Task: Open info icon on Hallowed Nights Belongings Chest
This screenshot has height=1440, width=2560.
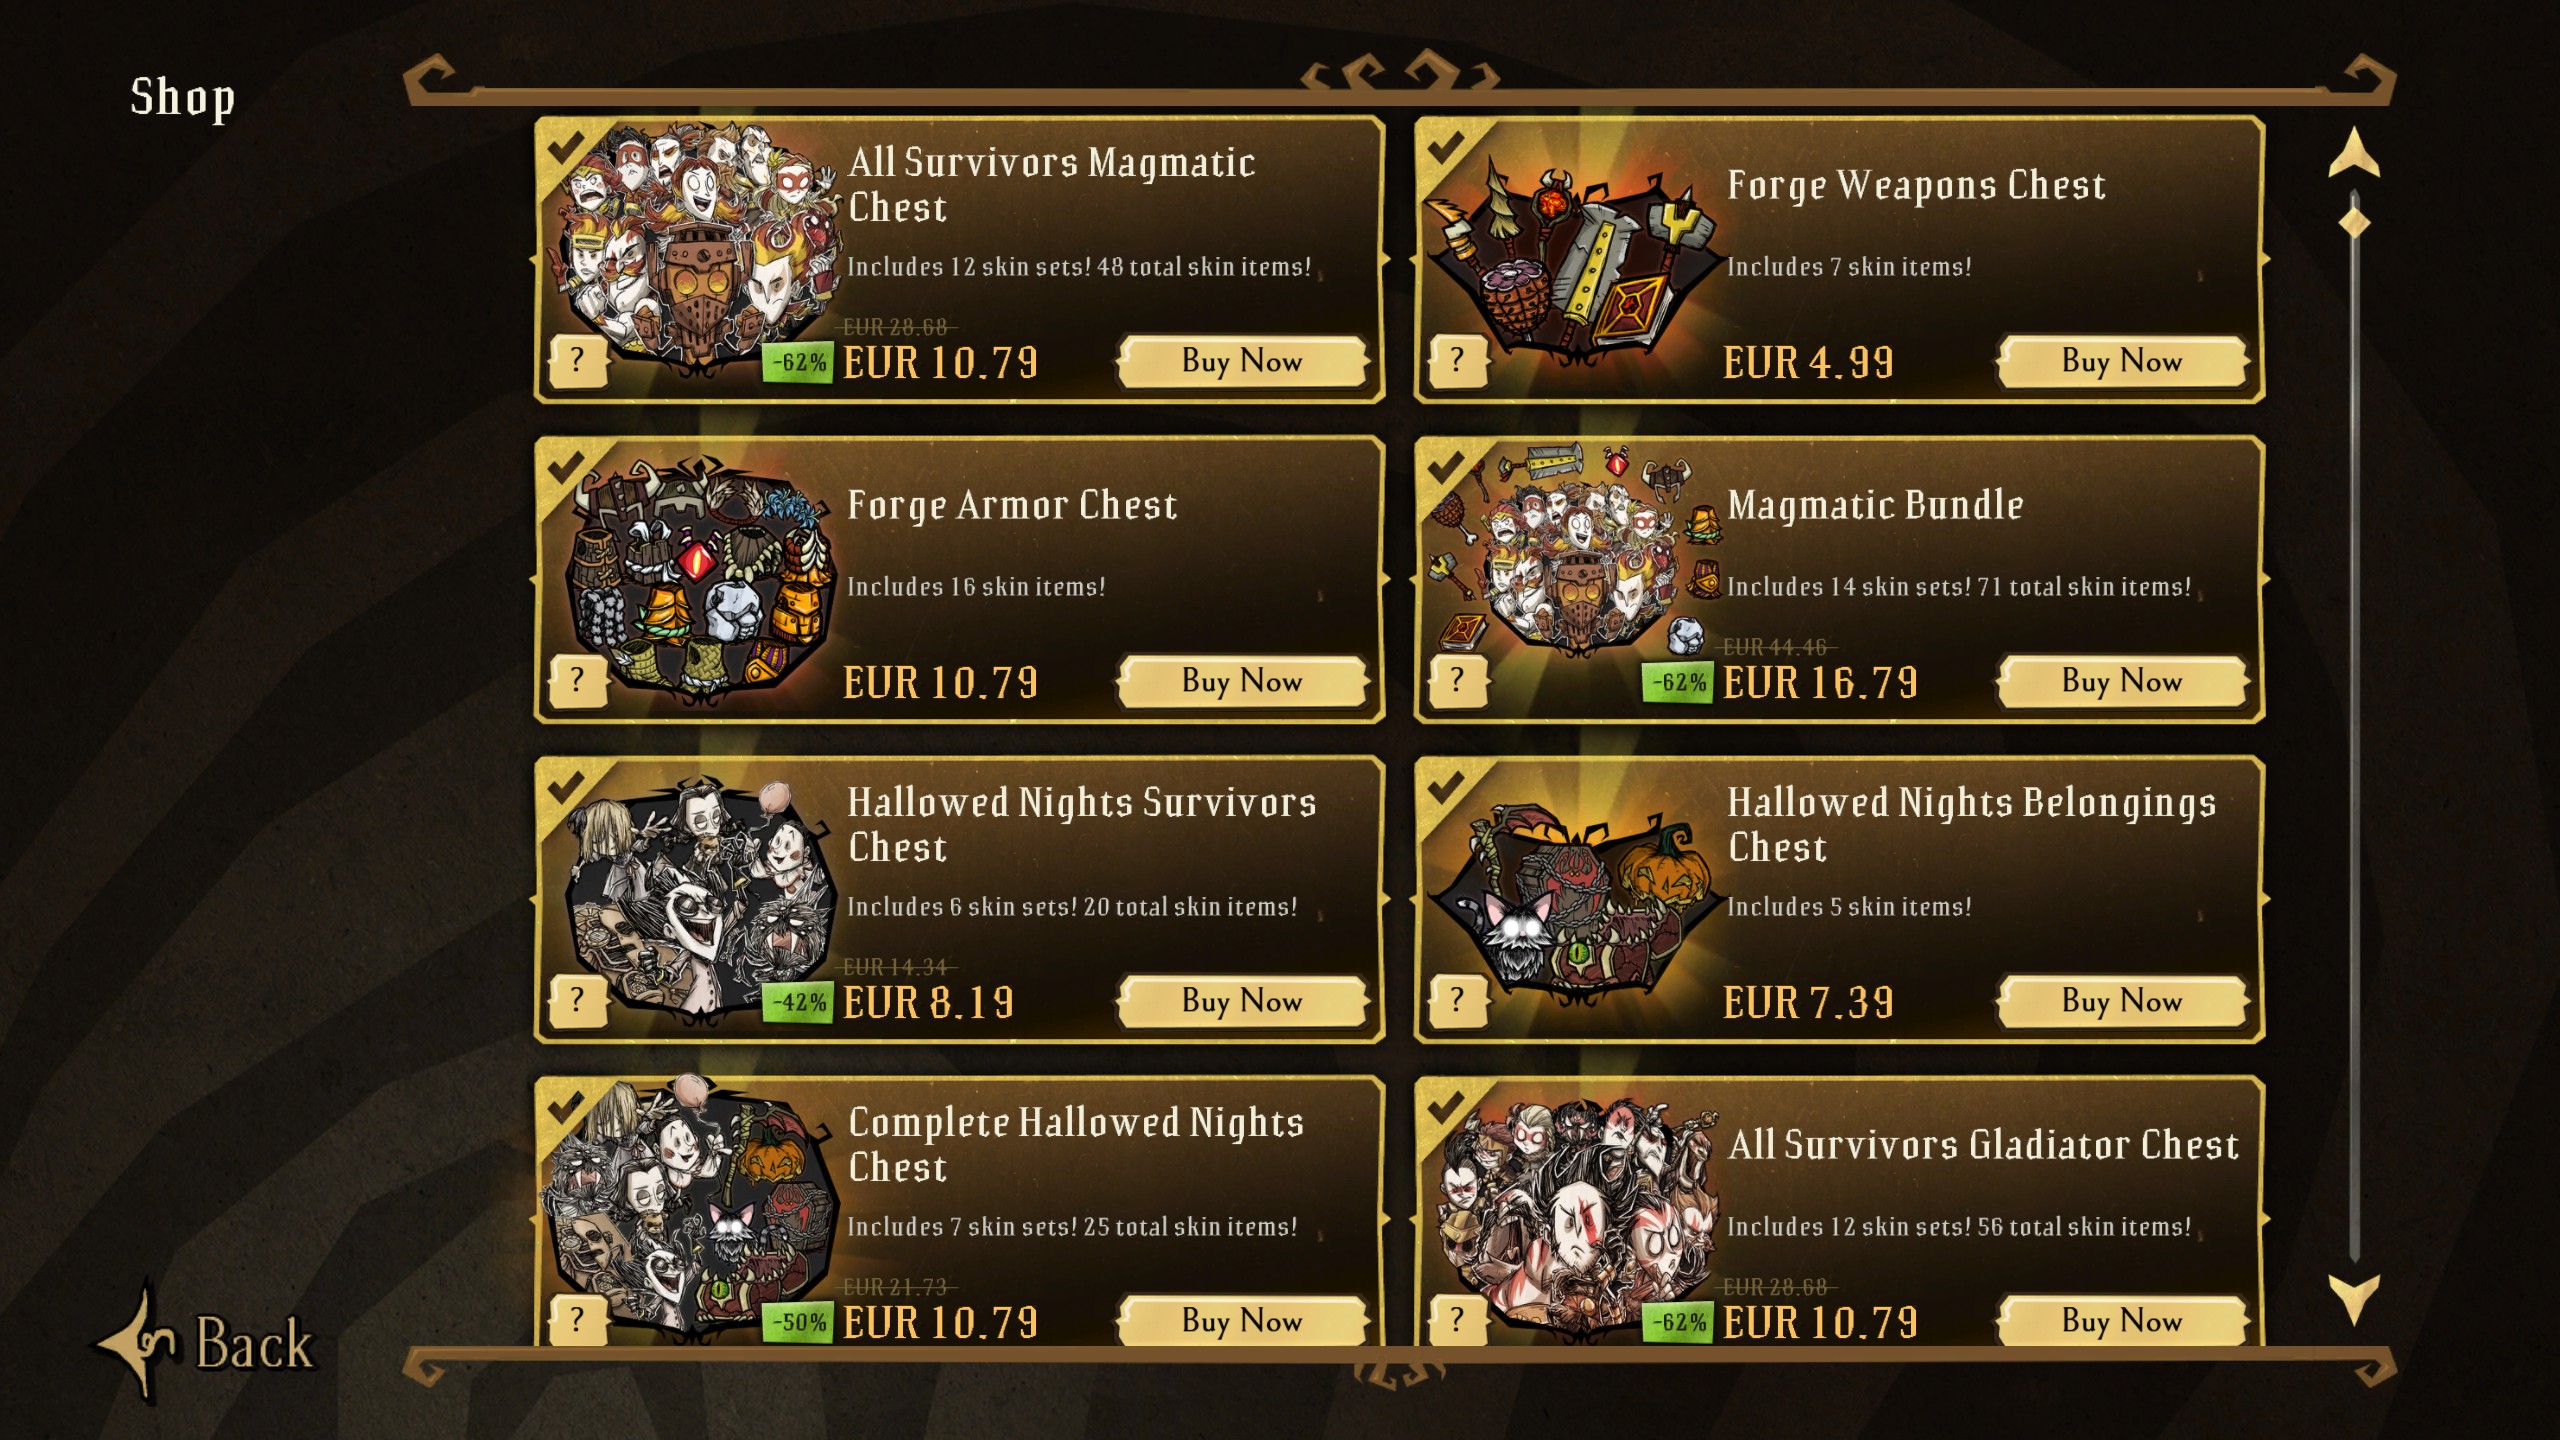Action: click(1458, 1000)
